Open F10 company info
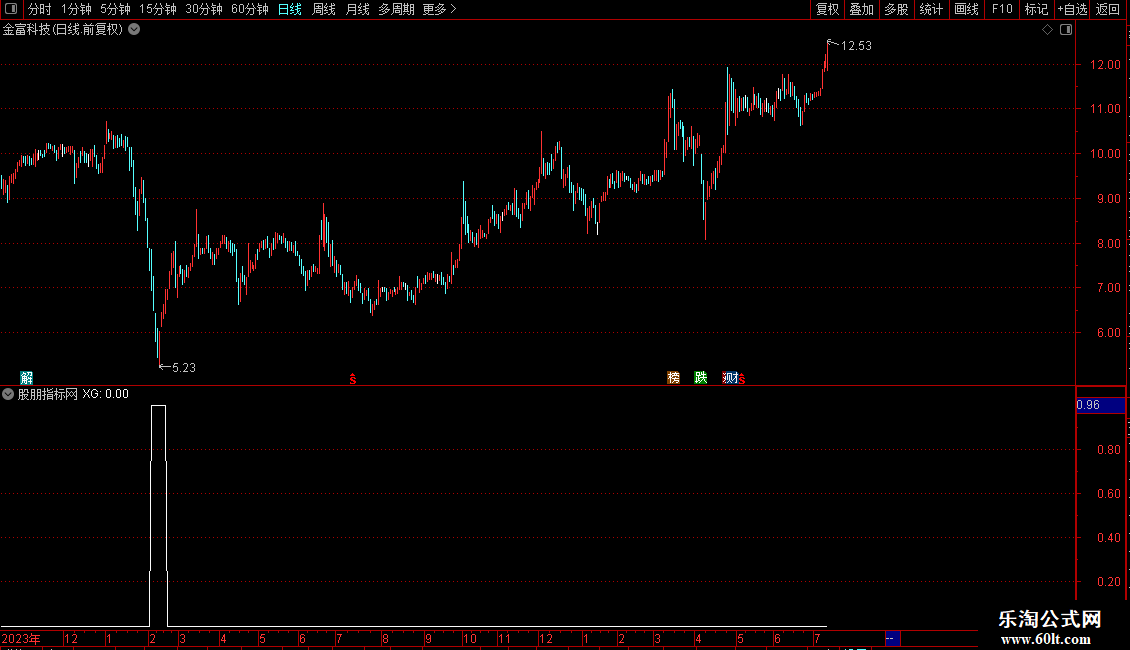 (1002, 9)
